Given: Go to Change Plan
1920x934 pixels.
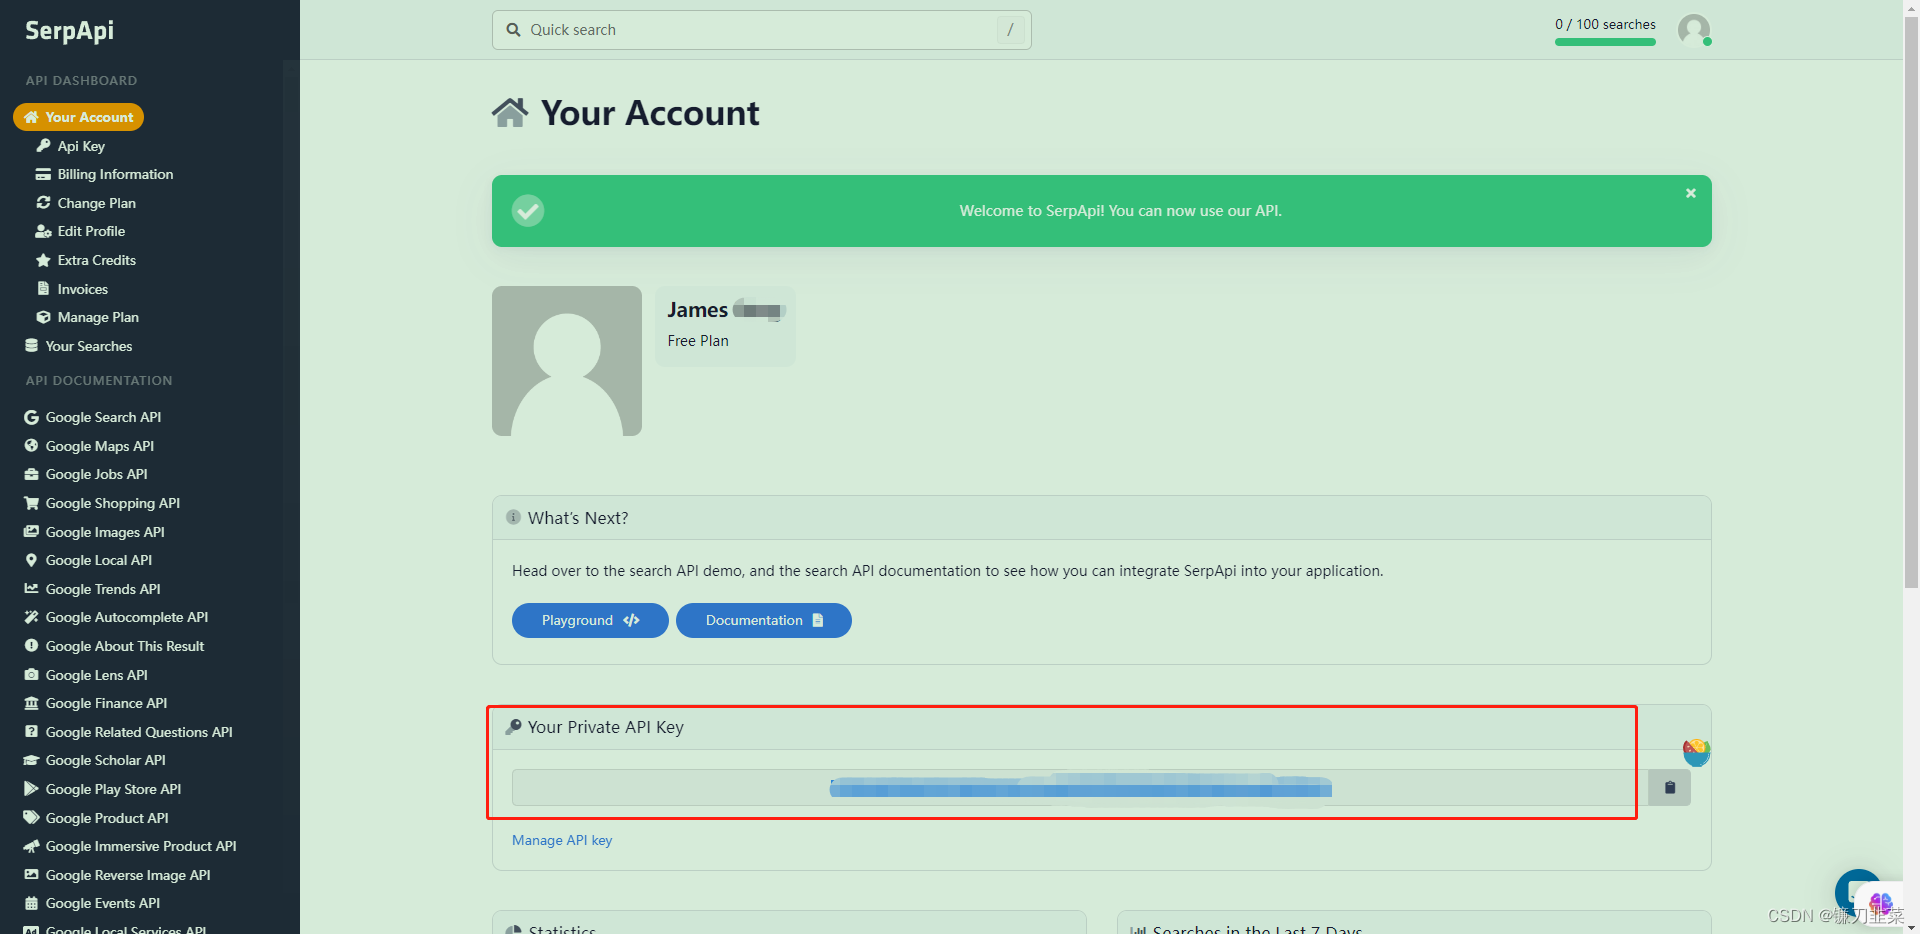Looking at the screenshot, I should point(86,203).
